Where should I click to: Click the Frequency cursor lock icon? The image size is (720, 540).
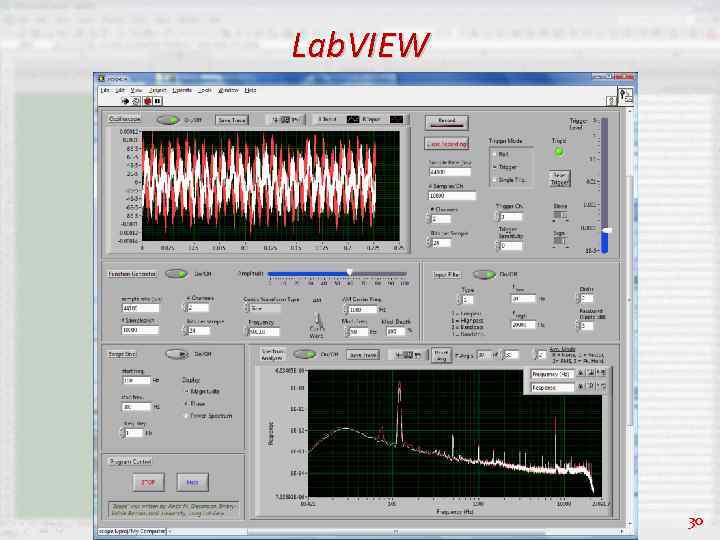pyautogui.click(x=581, y=373)
